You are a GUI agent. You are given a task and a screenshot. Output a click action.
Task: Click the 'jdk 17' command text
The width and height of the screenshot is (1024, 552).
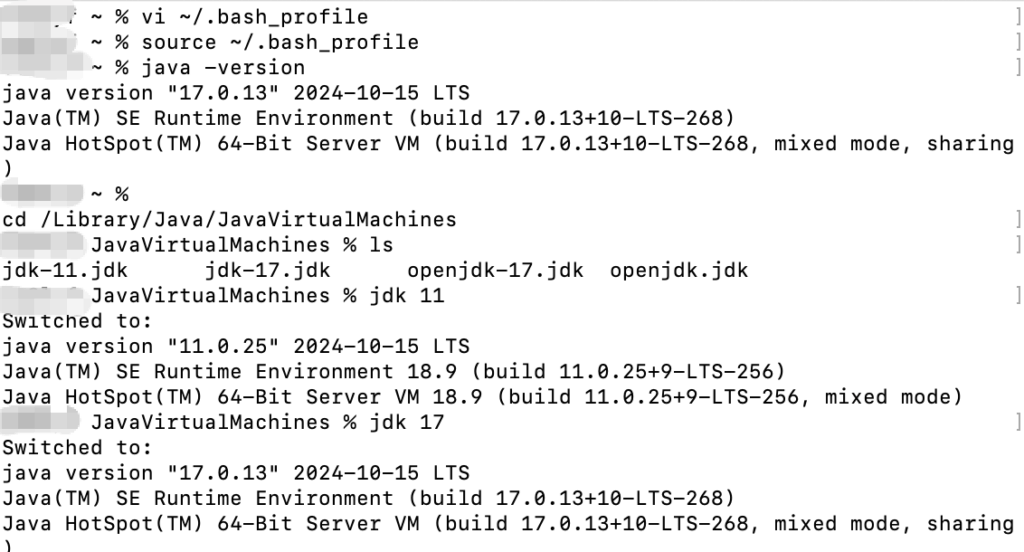tap(407, 422)
